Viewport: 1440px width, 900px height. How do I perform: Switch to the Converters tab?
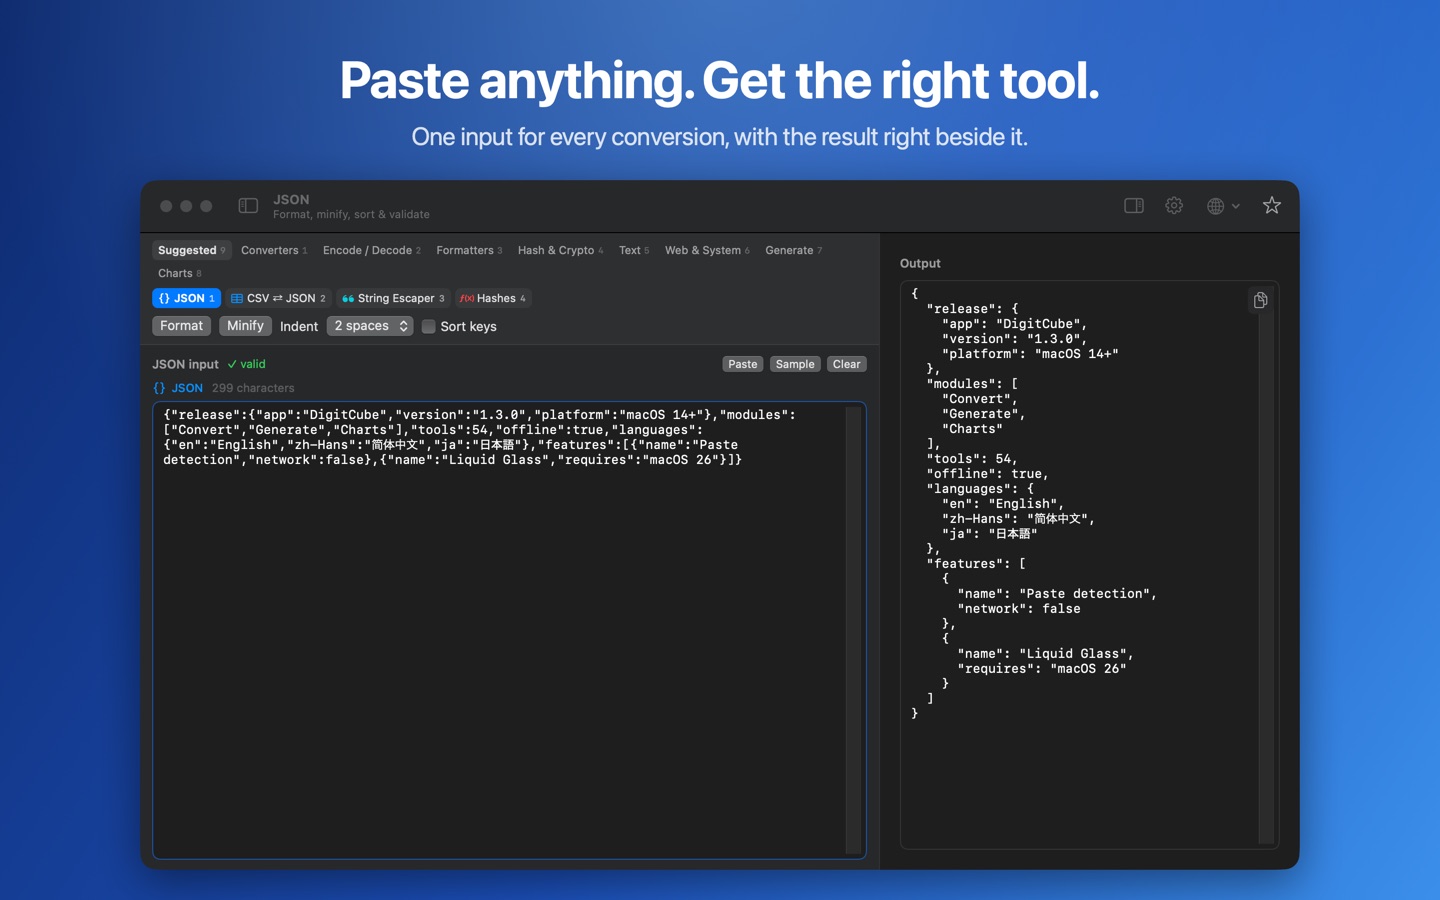coord(274,250)
